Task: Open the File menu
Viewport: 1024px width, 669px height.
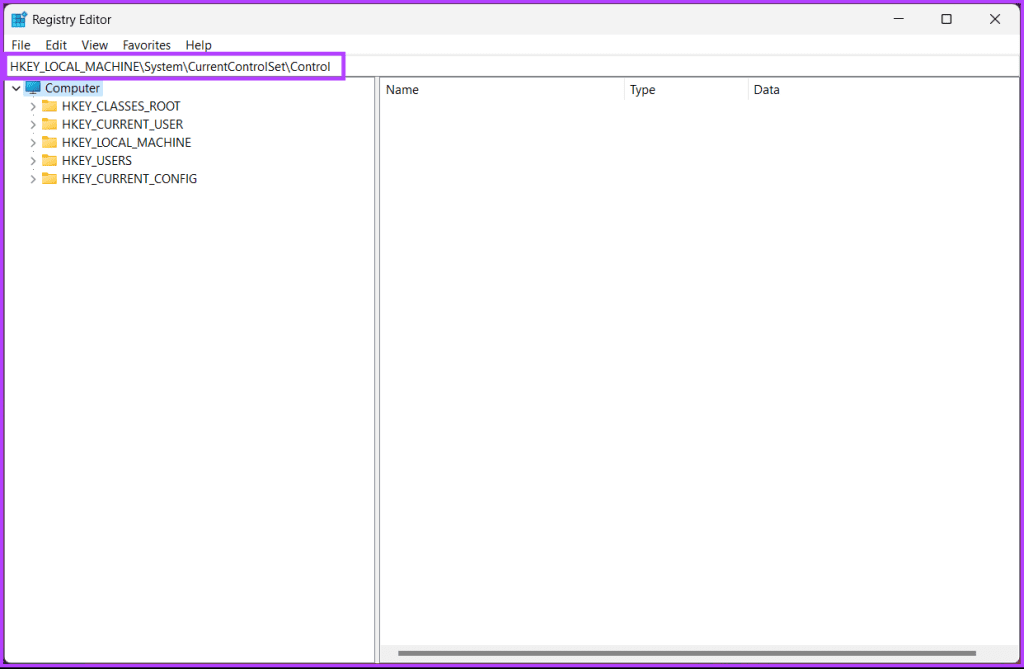Action: tap(20, 45)
